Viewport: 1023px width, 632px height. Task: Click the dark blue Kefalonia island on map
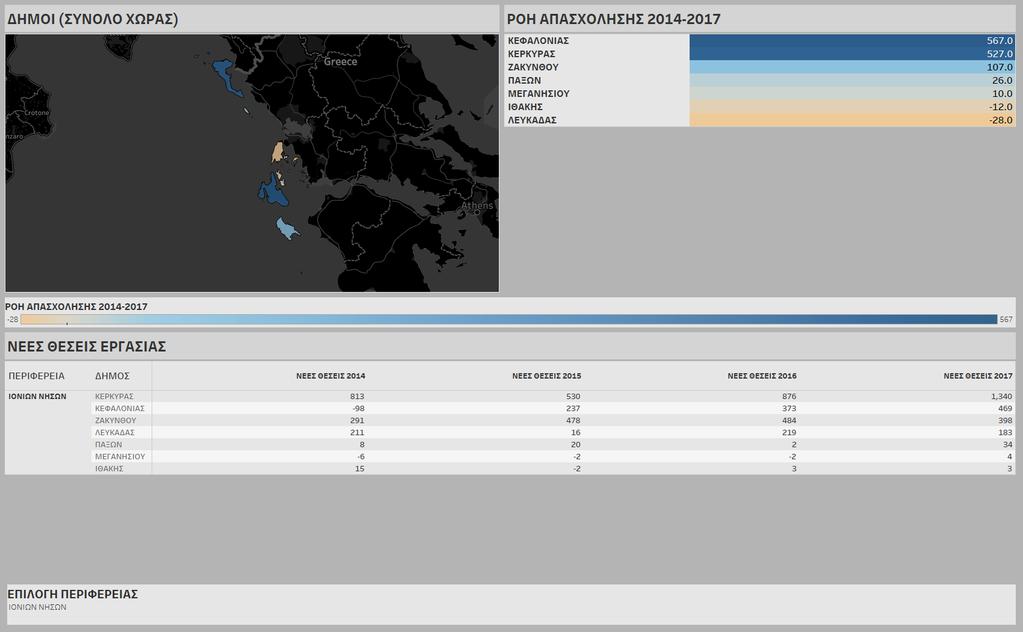click(x=273, y=191)
